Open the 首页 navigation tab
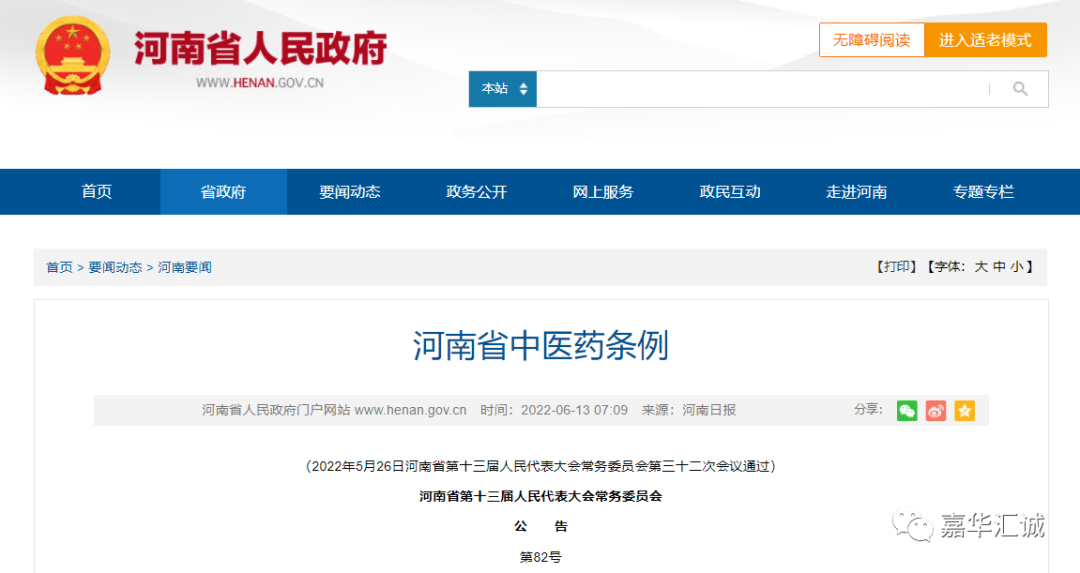The image size is (1080, 573). [x=97, y=192]
